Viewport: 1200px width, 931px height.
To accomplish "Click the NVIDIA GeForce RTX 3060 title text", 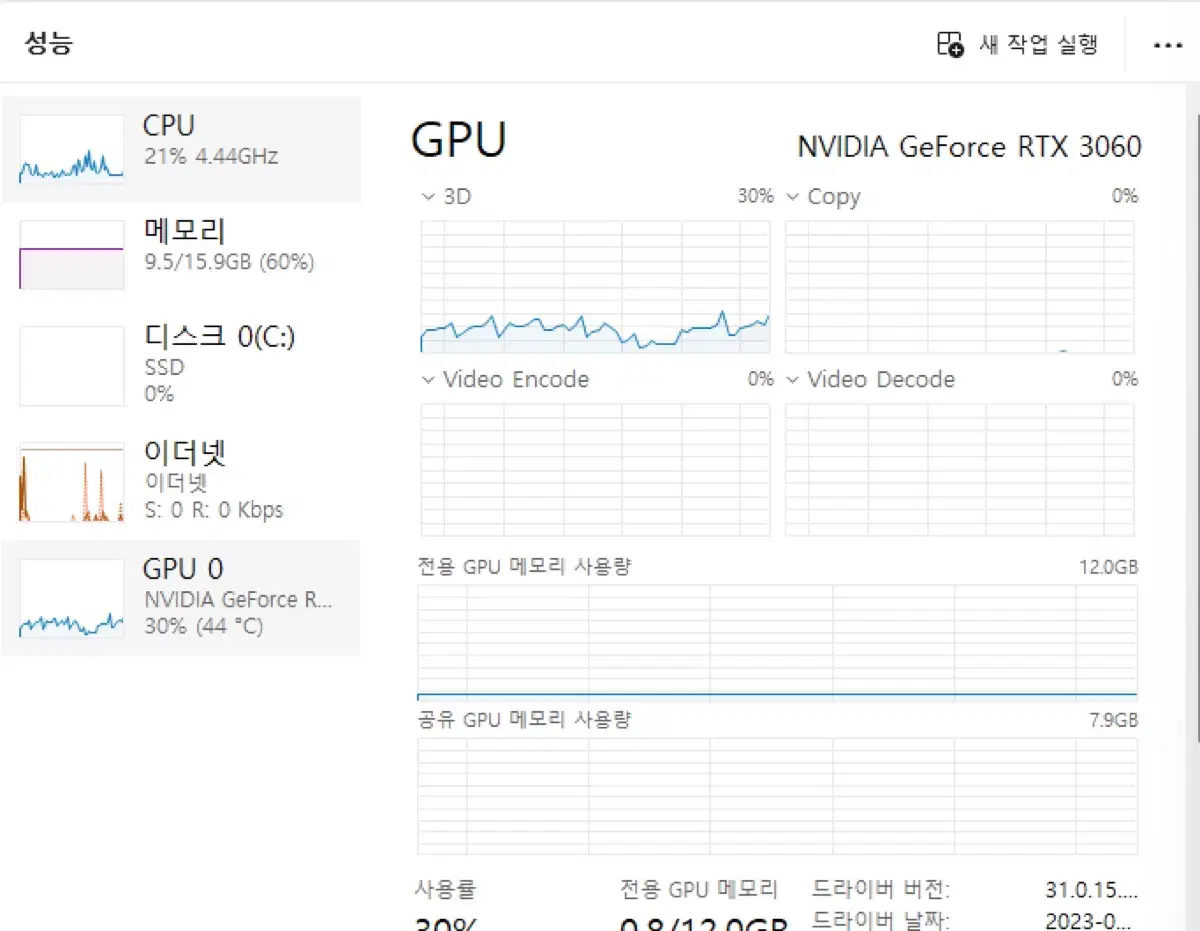I will pos(969,147).
